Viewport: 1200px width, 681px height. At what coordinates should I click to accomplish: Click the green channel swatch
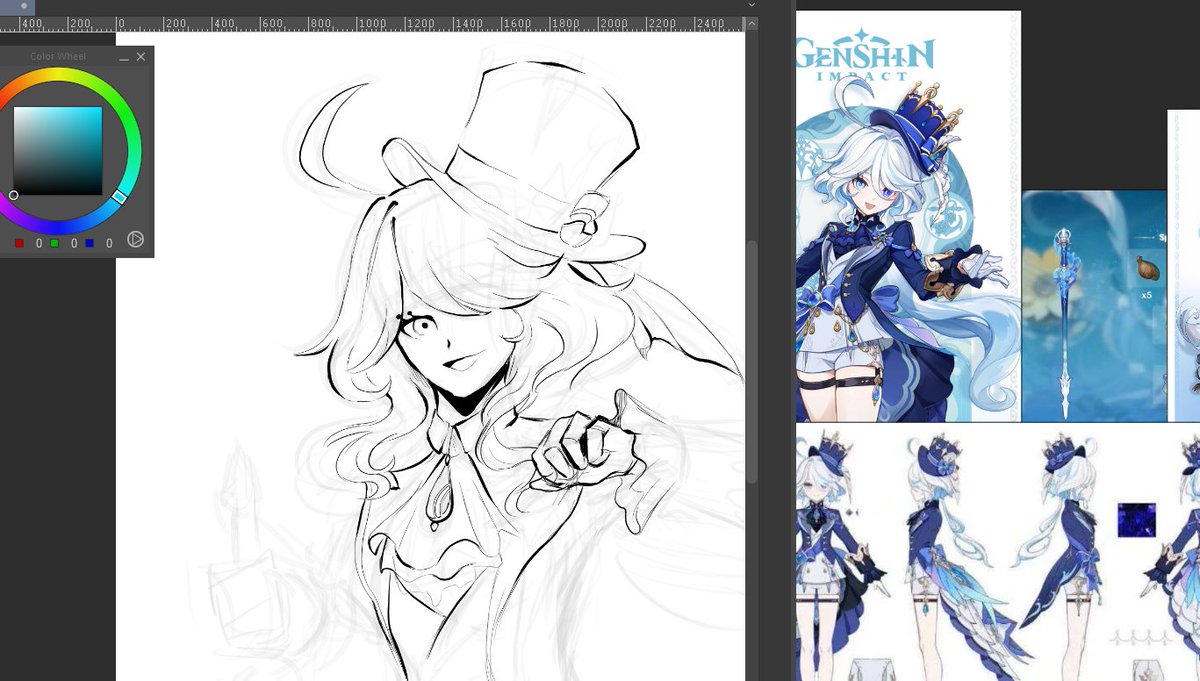point(55,243)
